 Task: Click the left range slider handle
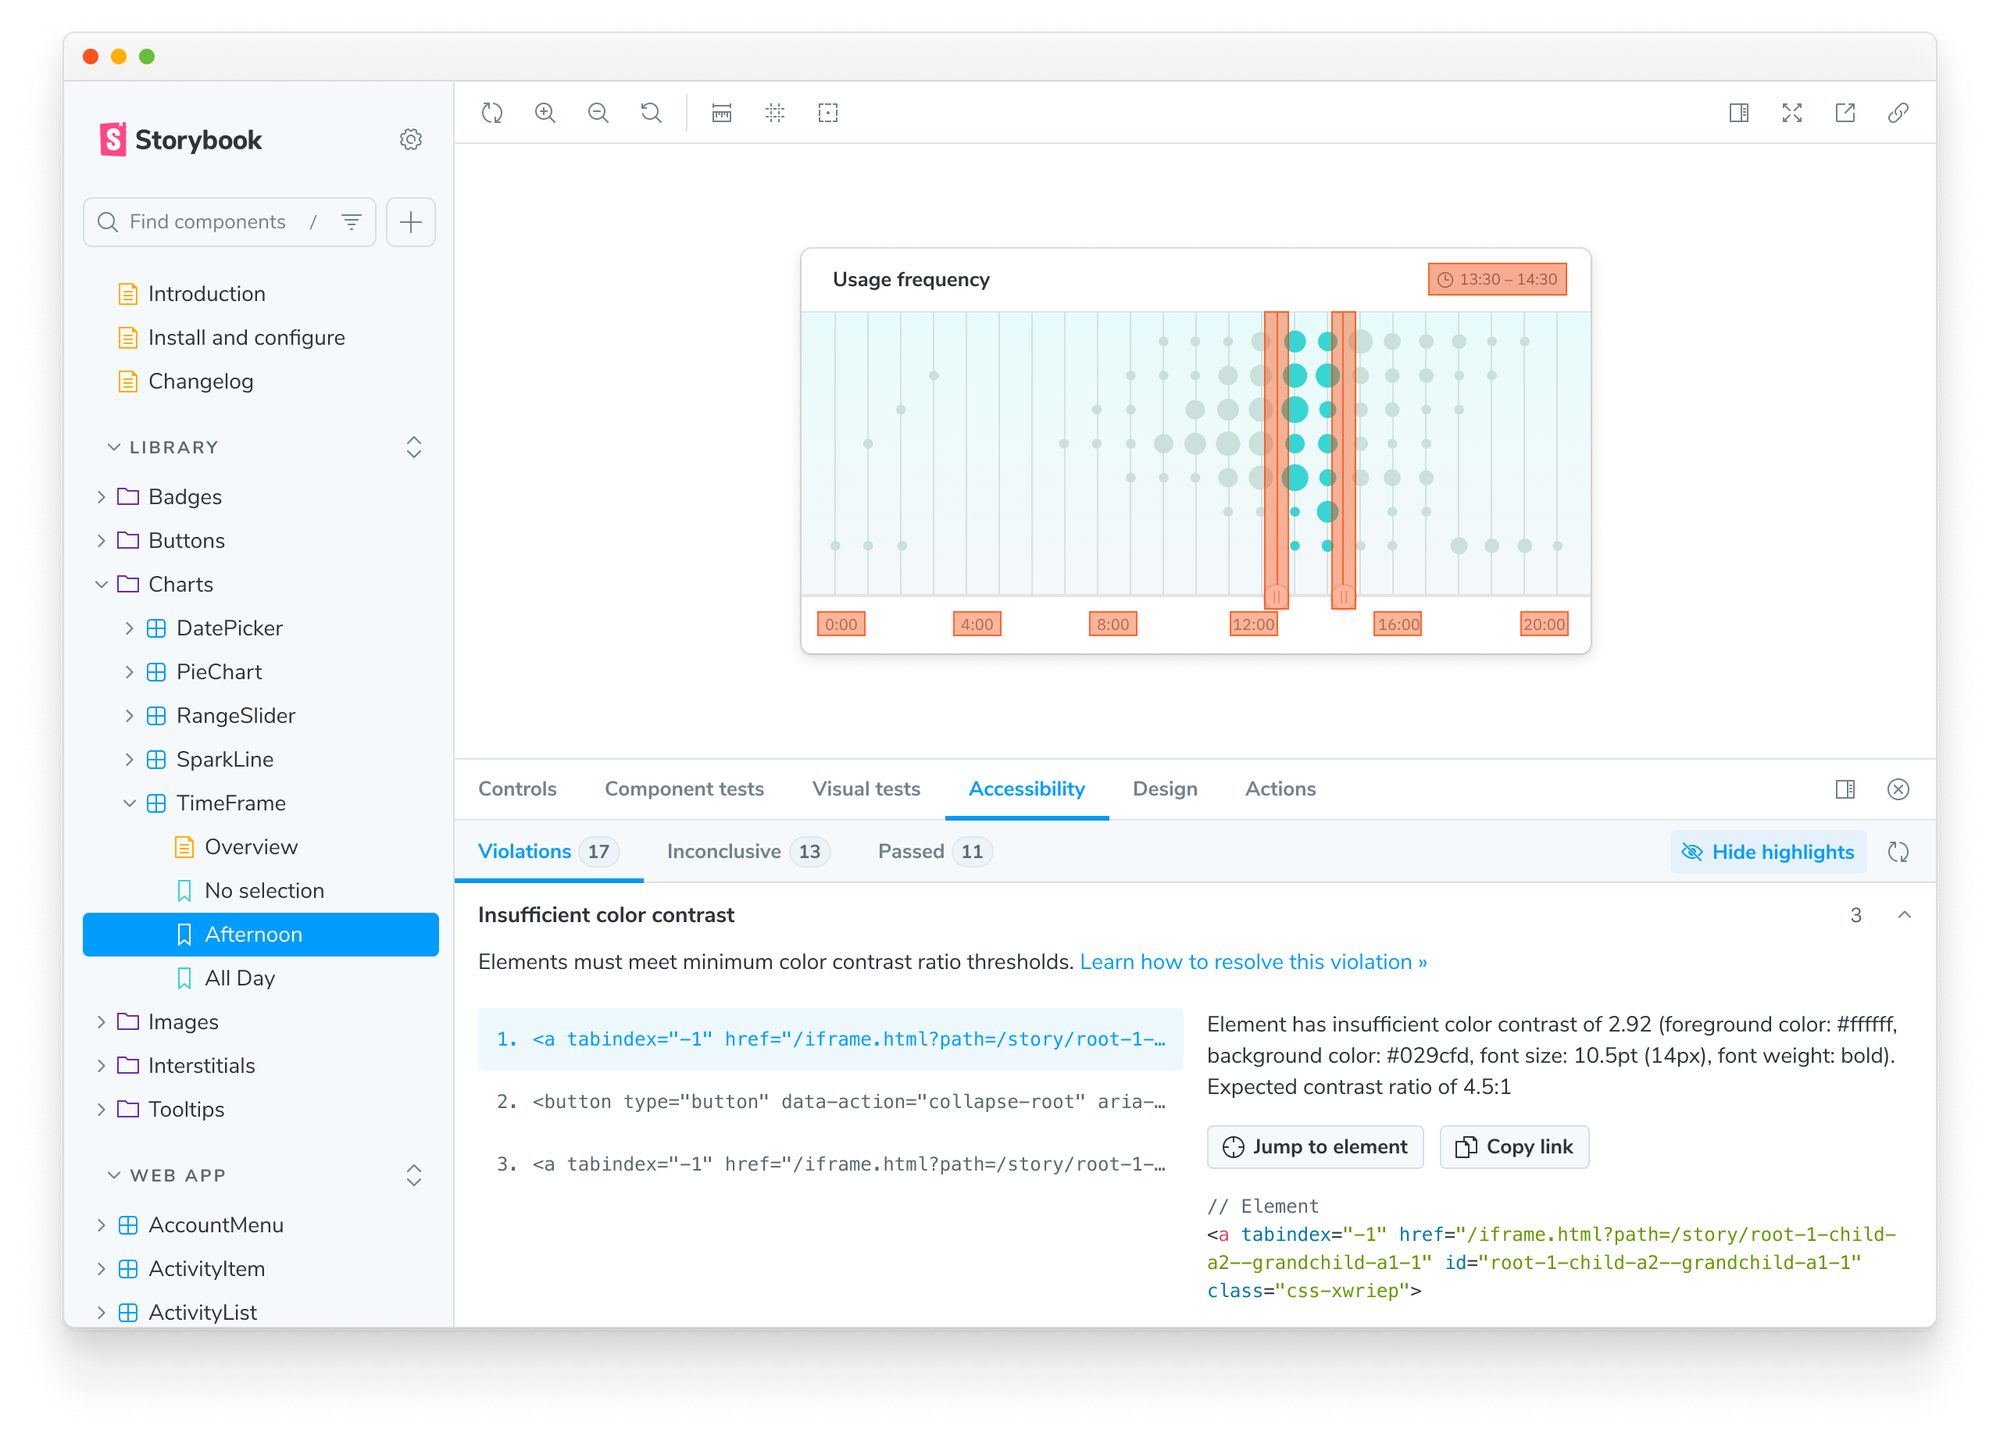1276,596
